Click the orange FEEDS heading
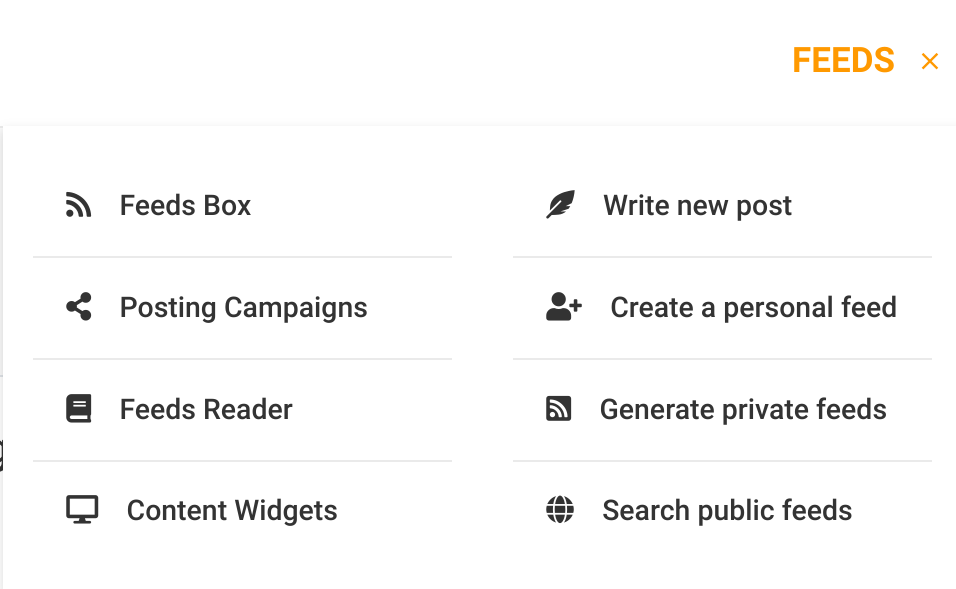956x589 pixels. tap(843, 61)
